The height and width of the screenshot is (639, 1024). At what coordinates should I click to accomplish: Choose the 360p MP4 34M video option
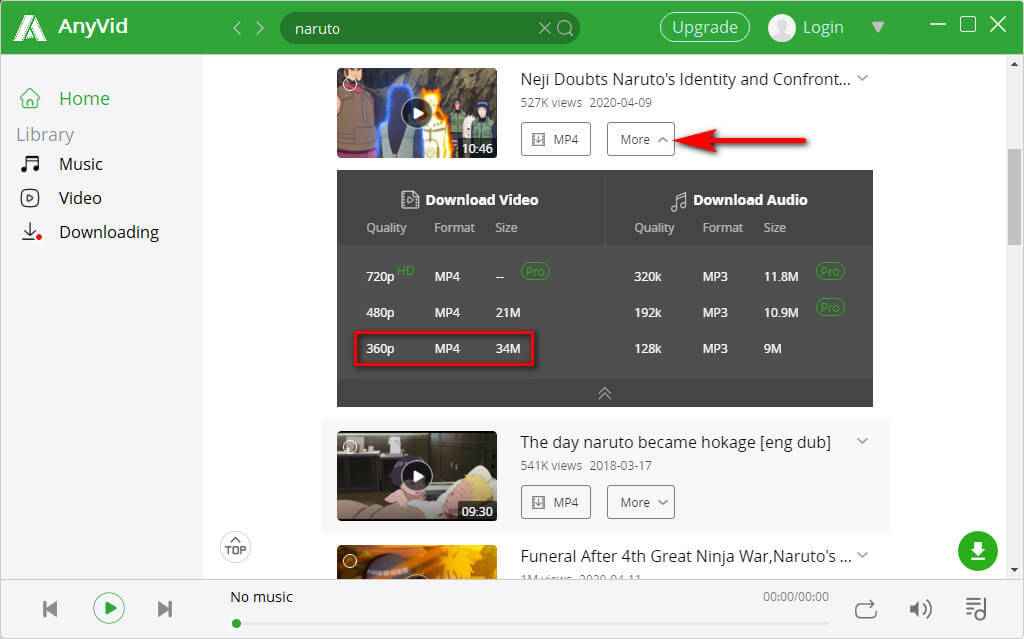(444, 348)
